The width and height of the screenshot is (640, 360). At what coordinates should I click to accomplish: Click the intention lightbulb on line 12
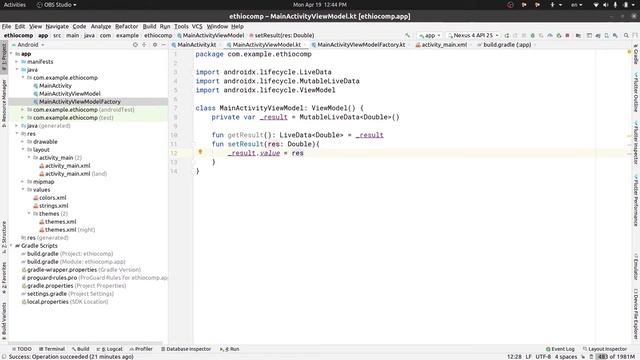(200, 152)
